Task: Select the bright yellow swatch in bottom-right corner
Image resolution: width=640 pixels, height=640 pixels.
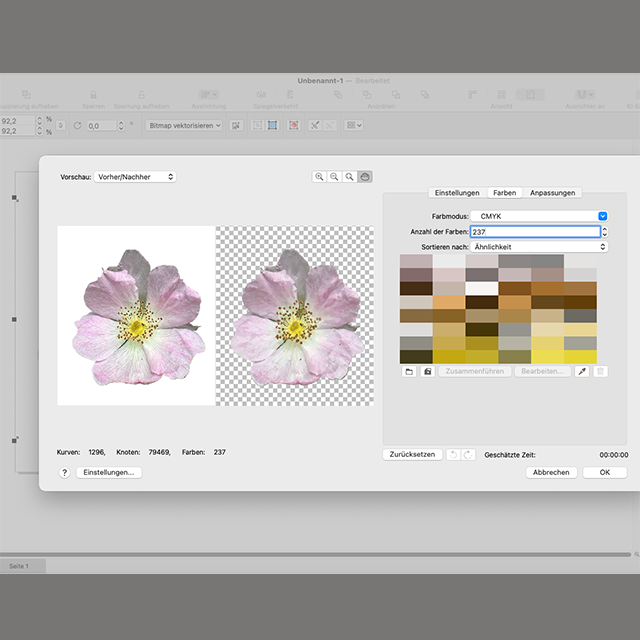Action: (580, 357)
